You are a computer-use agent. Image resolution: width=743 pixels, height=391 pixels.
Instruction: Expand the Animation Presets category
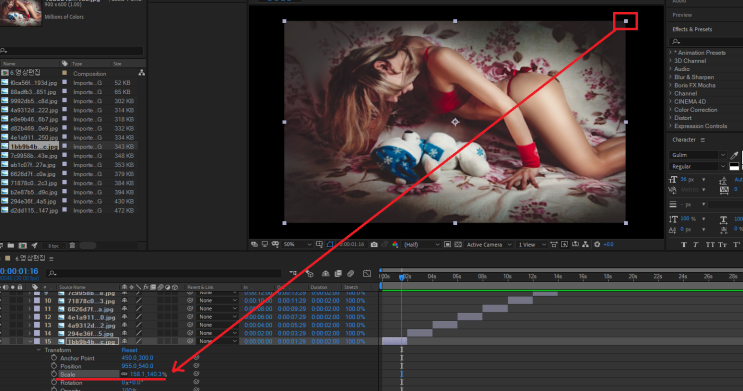pyautogui.click(x=671, y=53)
